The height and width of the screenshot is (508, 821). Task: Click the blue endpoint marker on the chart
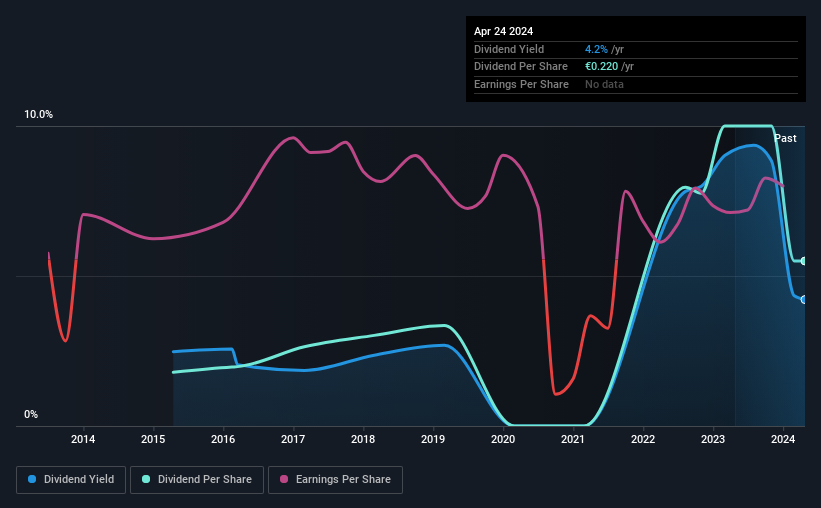click(x=804, y=300)
